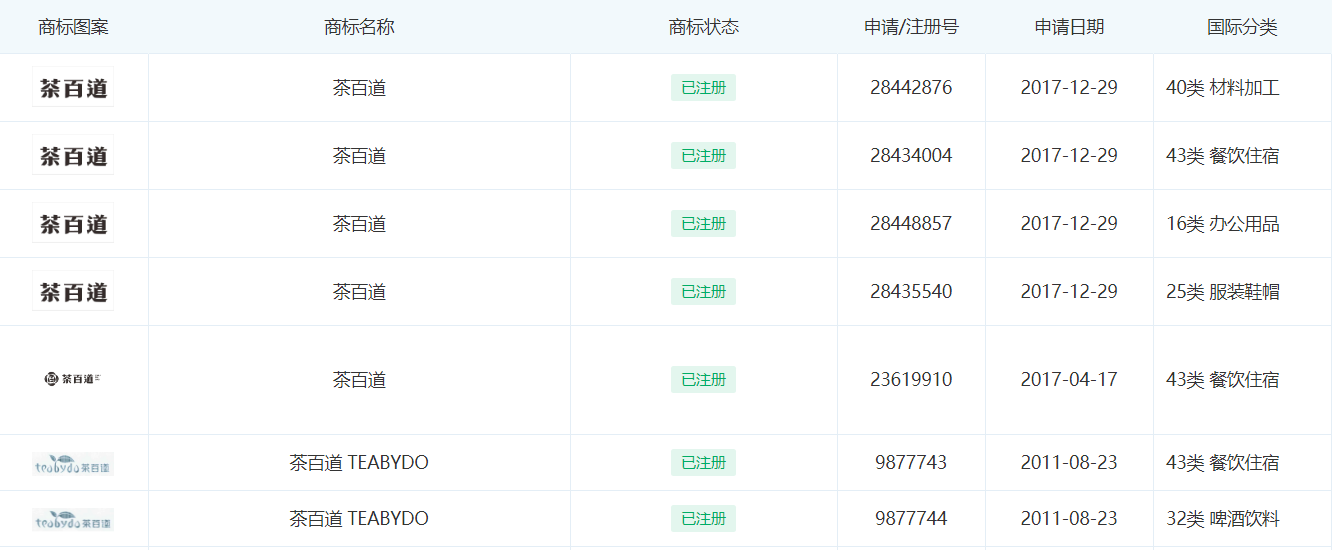Click date 2017-12-29 in row 28435540
The image size is (1332, 550).
tap(1069, 292)
